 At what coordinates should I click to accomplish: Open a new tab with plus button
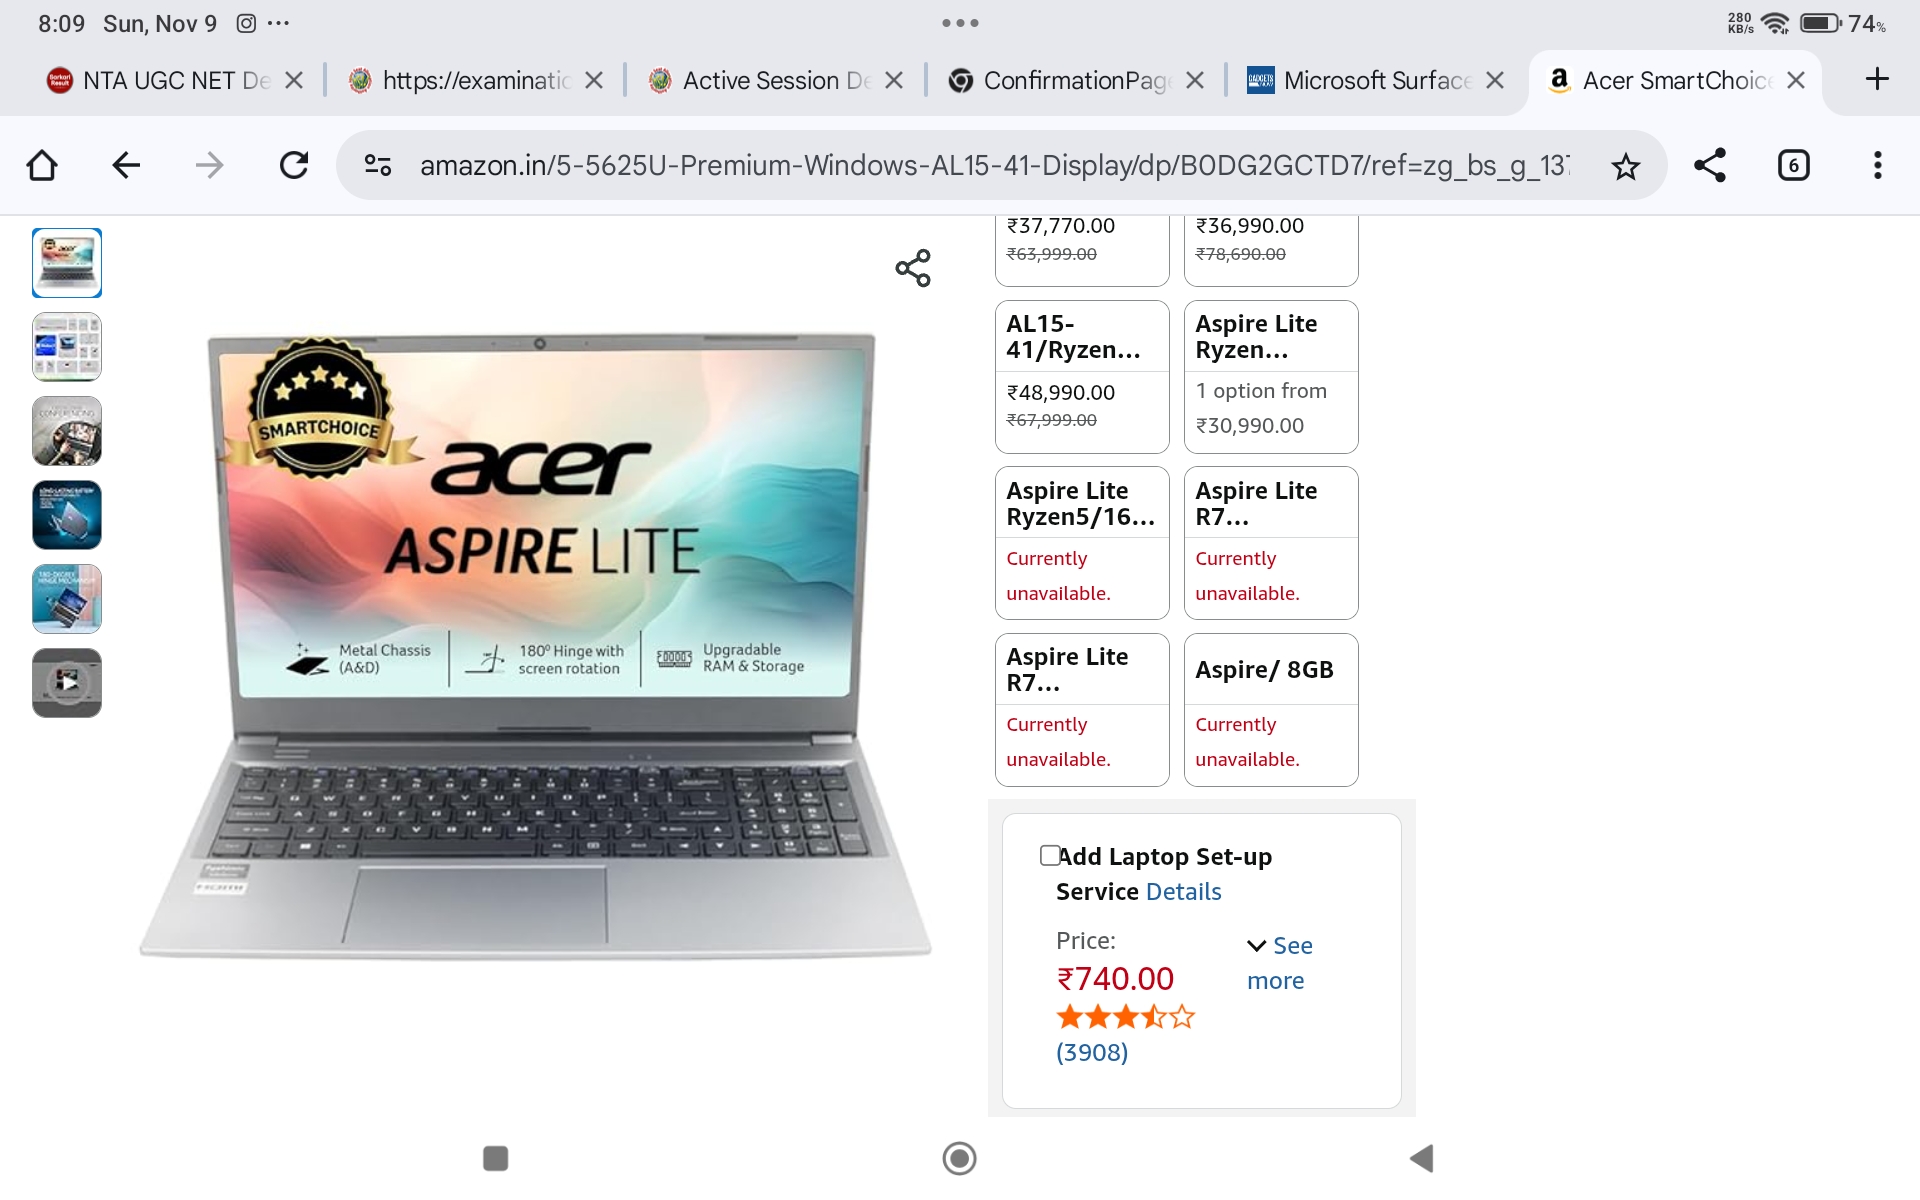click(x=1877, y=79)
